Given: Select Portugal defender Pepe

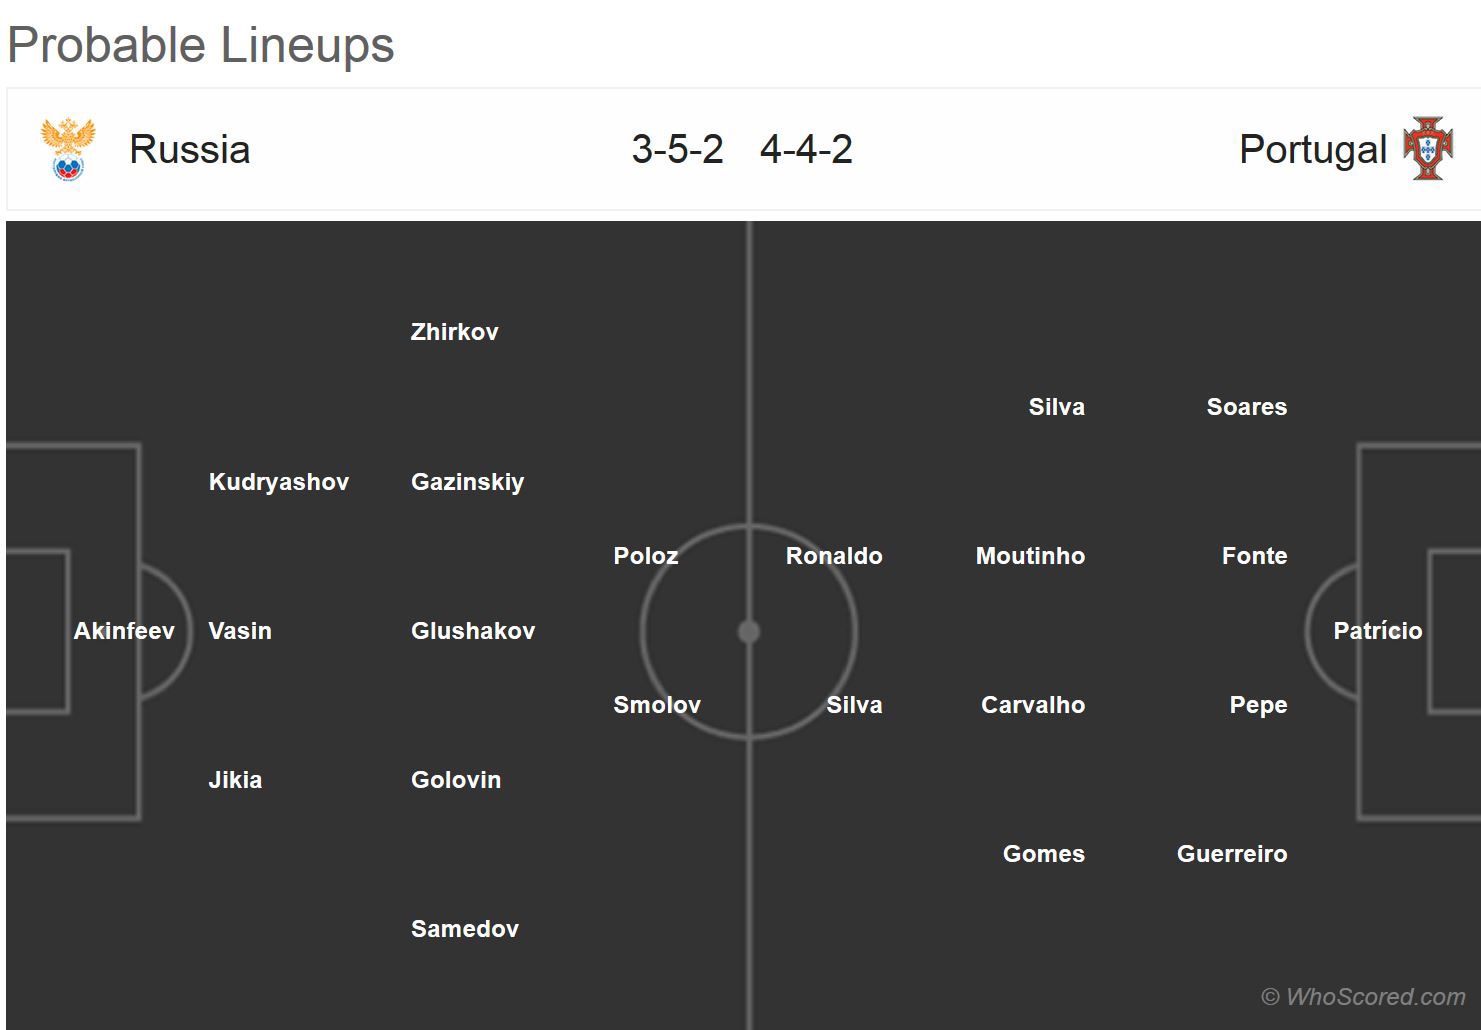Looking at the screenshot, I should (1258, 705).
